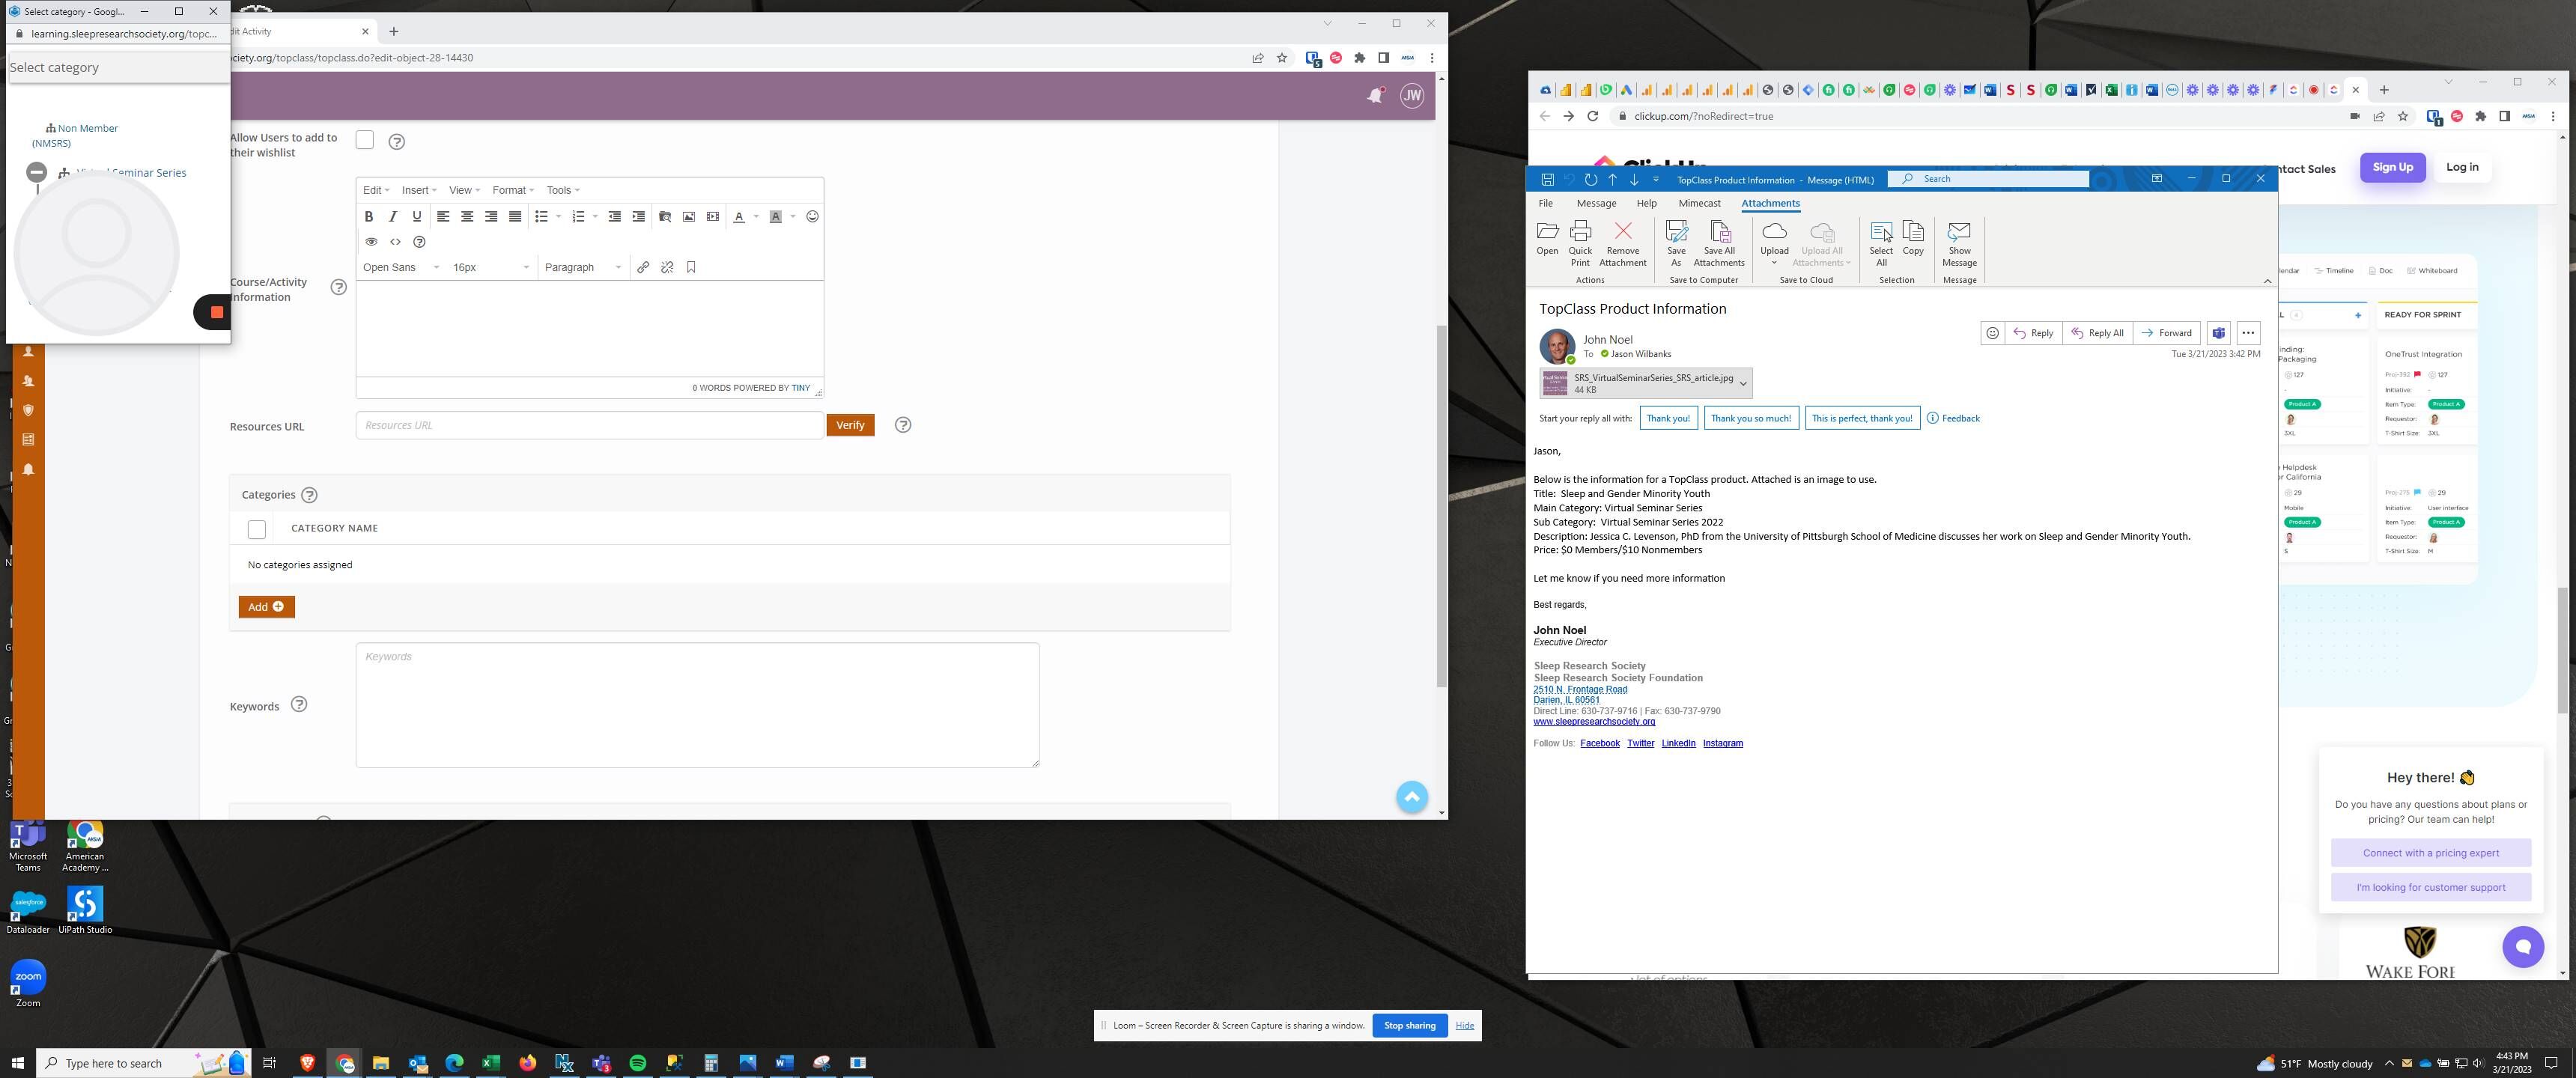Click the TopClass page vertical scrollbar
Image resolution: width=2576 pixels, height=1078 pixels.
tap(1441, 505)
